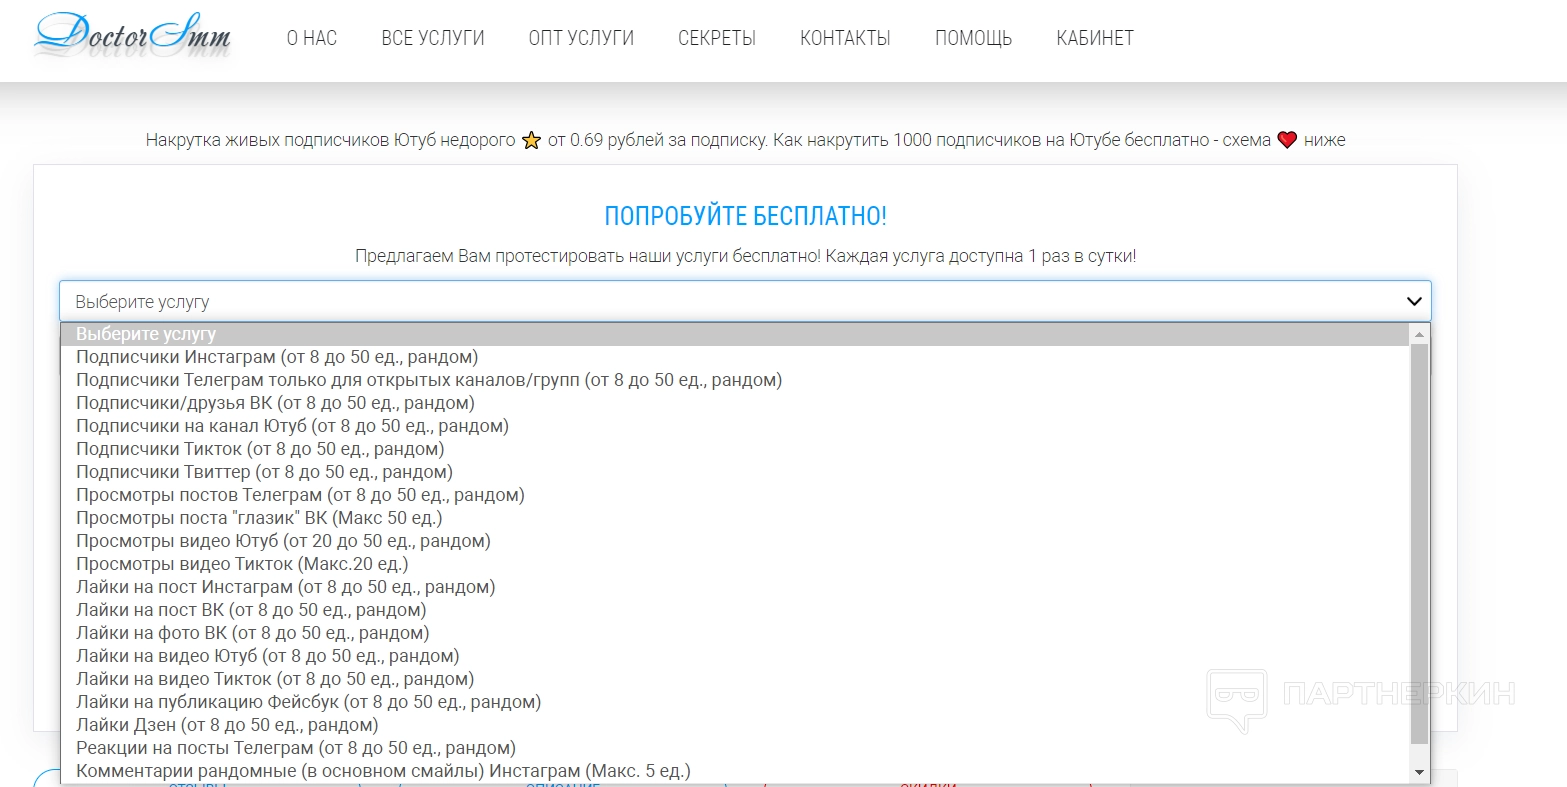Open КАБИНЕТ from the navigation bar

(1095, 39)
